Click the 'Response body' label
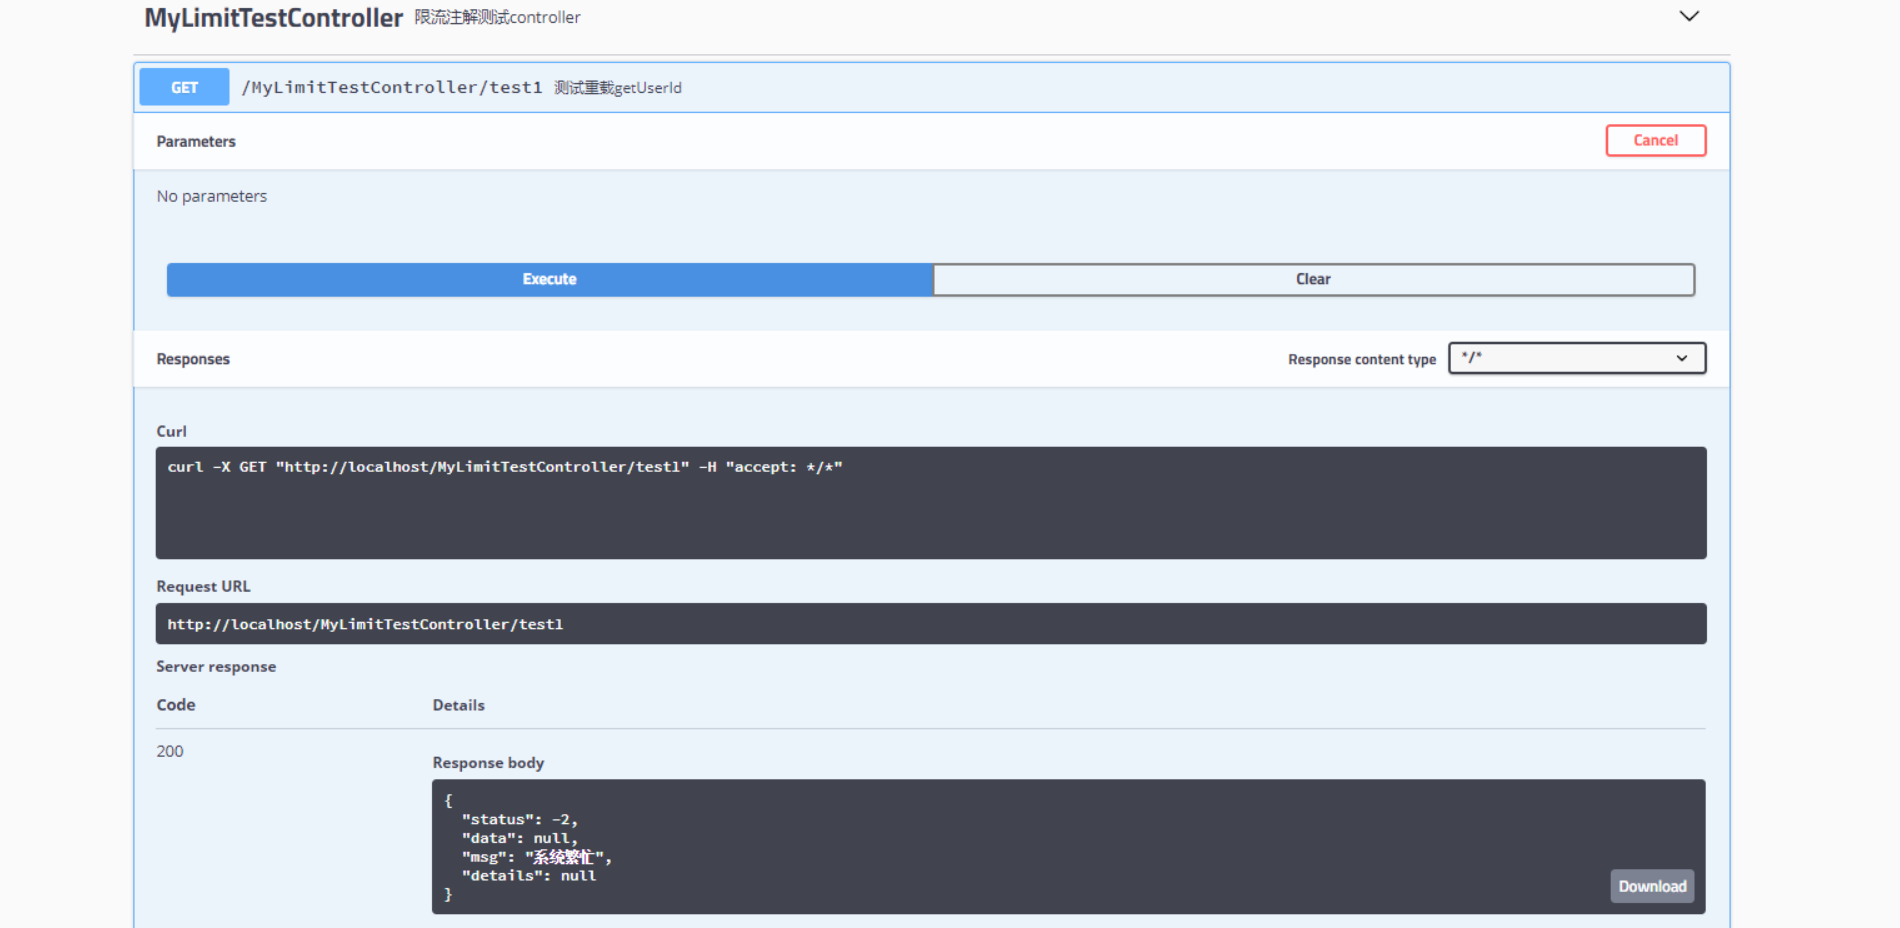 pyautogui.click(x=488, y=762)
